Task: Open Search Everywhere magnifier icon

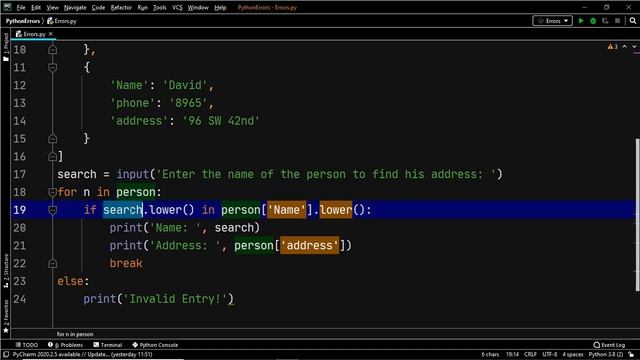Action: tap(633, 21)
